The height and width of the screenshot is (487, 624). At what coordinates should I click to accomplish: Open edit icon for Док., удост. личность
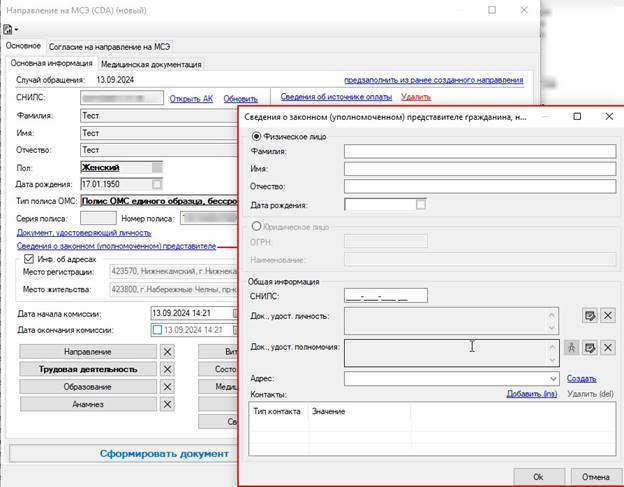point(589,316)
